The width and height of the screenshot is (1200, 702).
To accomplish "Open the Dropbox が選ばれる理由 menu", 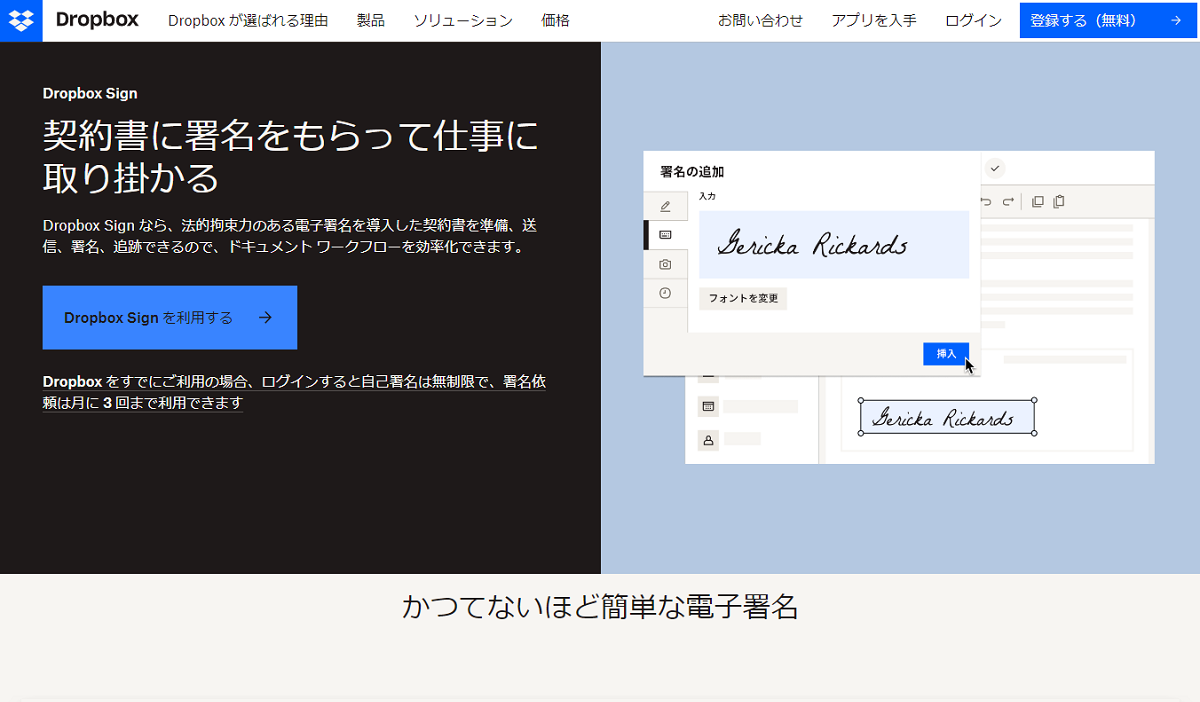I will [248, 20].
